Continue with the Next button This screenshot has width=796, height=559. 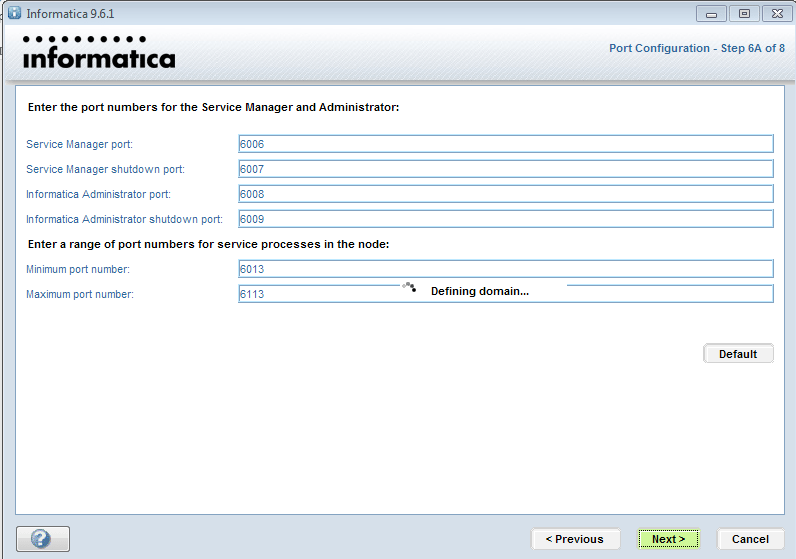pos(668,539)
